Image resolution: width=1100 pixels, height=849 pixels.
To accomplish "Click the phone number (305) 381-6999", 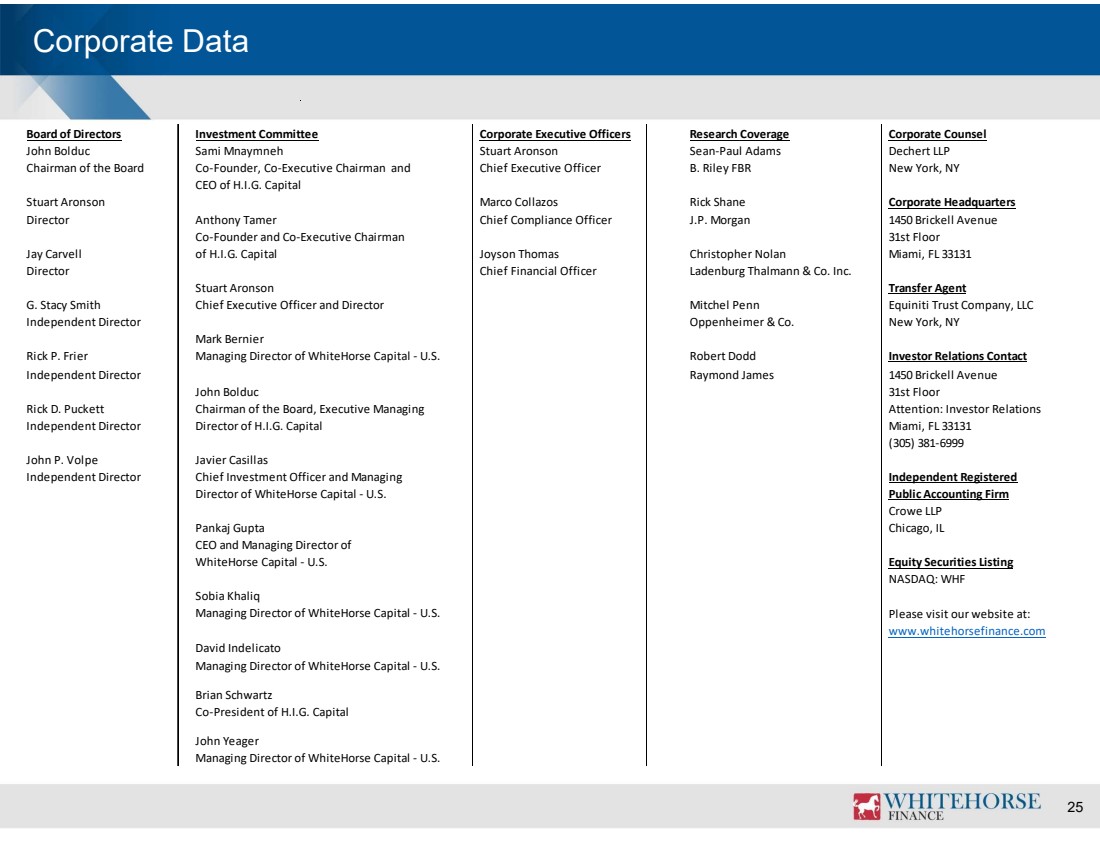I will click(926, 443).
